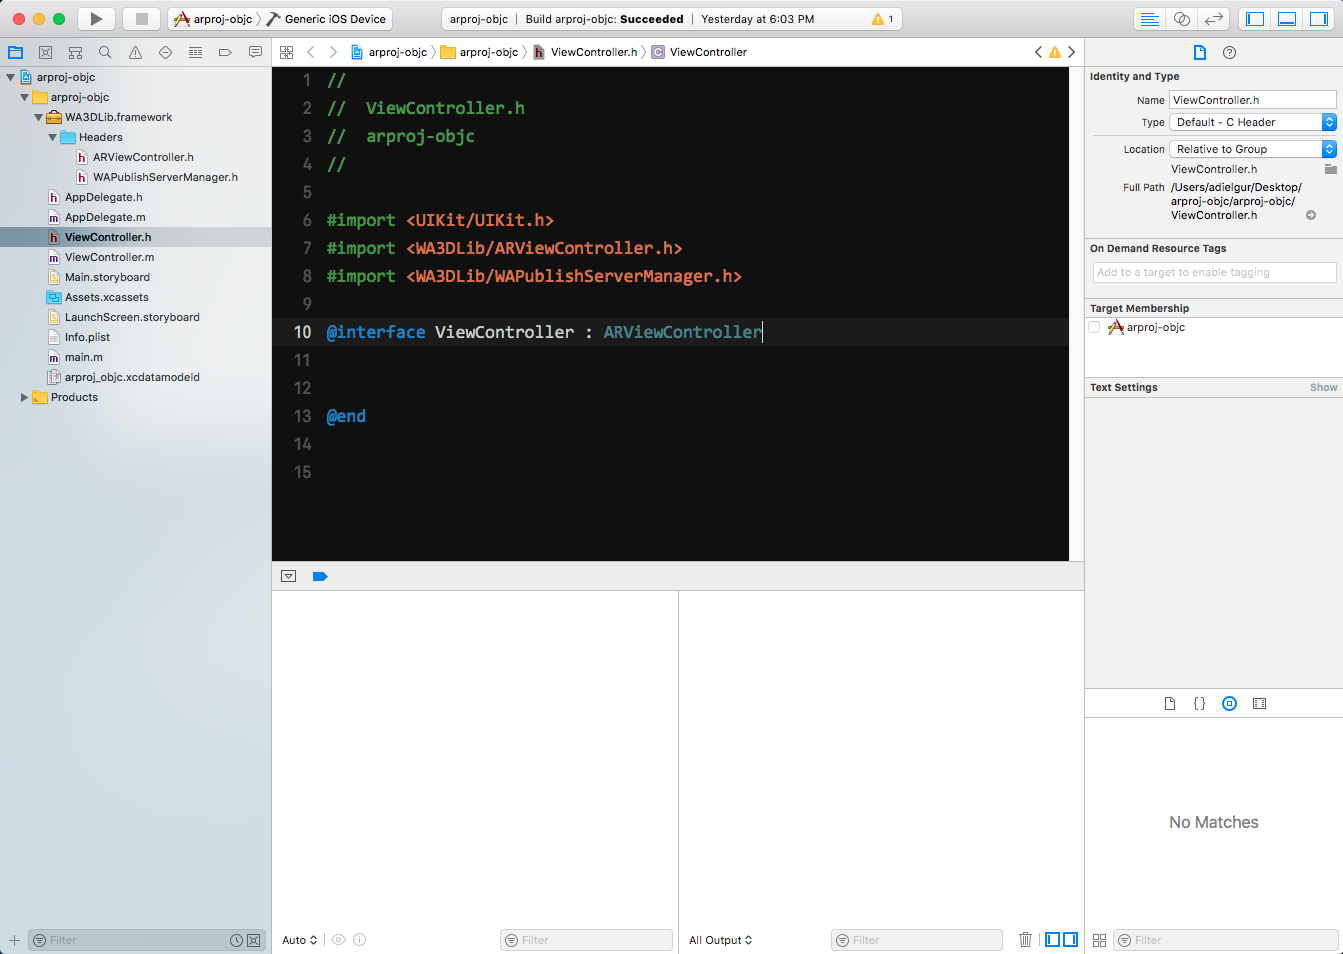Go forward in editor history
The width and height of the screenshot is (1343, 954).
click(x=333, y=52)
